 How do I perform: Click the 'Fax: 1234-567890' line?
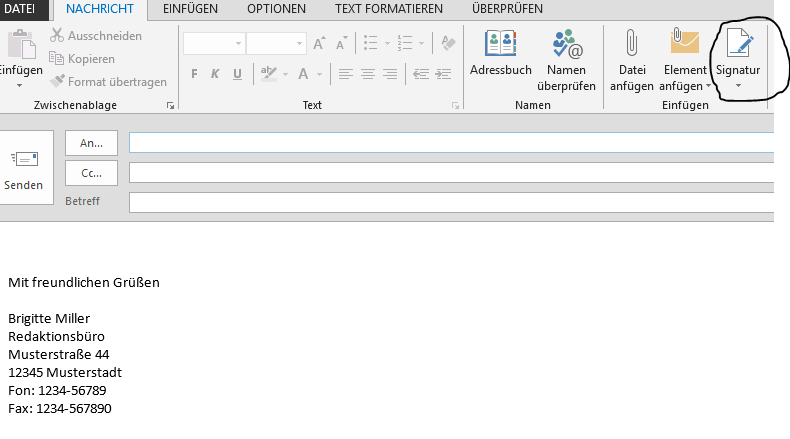[59, 408]
